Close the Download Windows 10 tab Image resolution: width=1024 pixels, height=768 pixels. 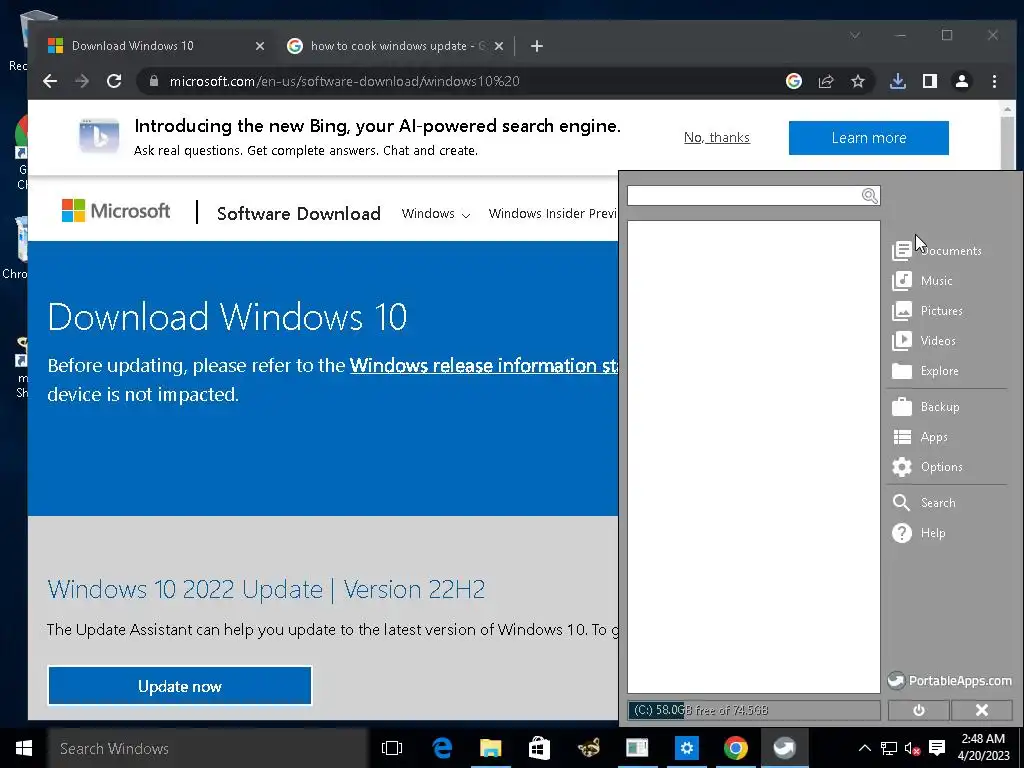[x=259, y=46]
